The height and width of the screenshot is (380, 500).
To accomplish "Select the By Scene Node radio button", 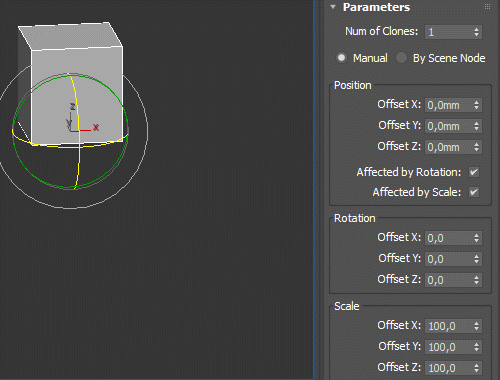I will point(401,58).
